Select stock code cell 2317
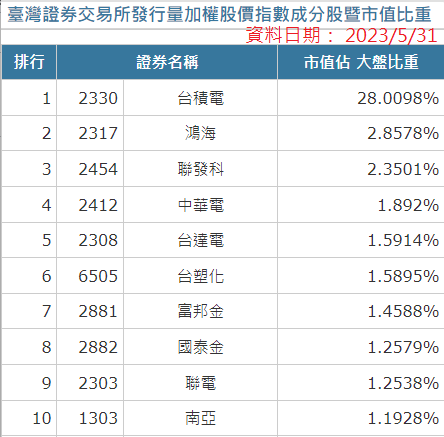Screen dimensions: 444x437 pyautogui.click(x=90, y=133)
